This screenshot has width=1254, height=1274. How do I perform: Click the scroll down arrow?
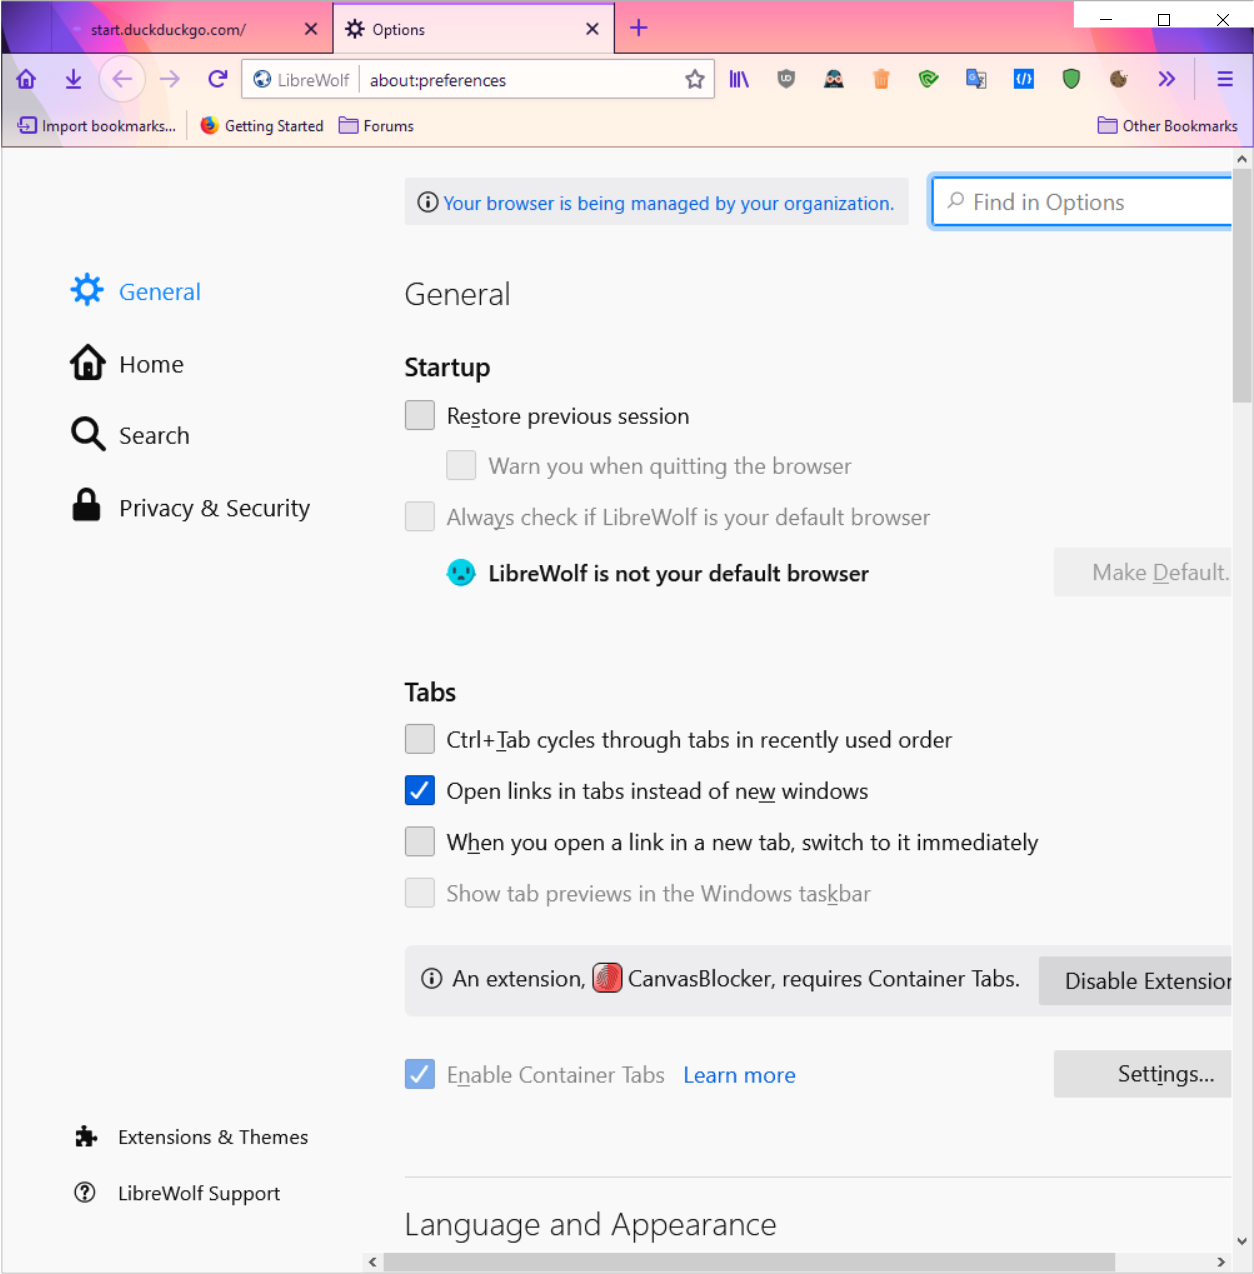[x=1242, y=1241]
